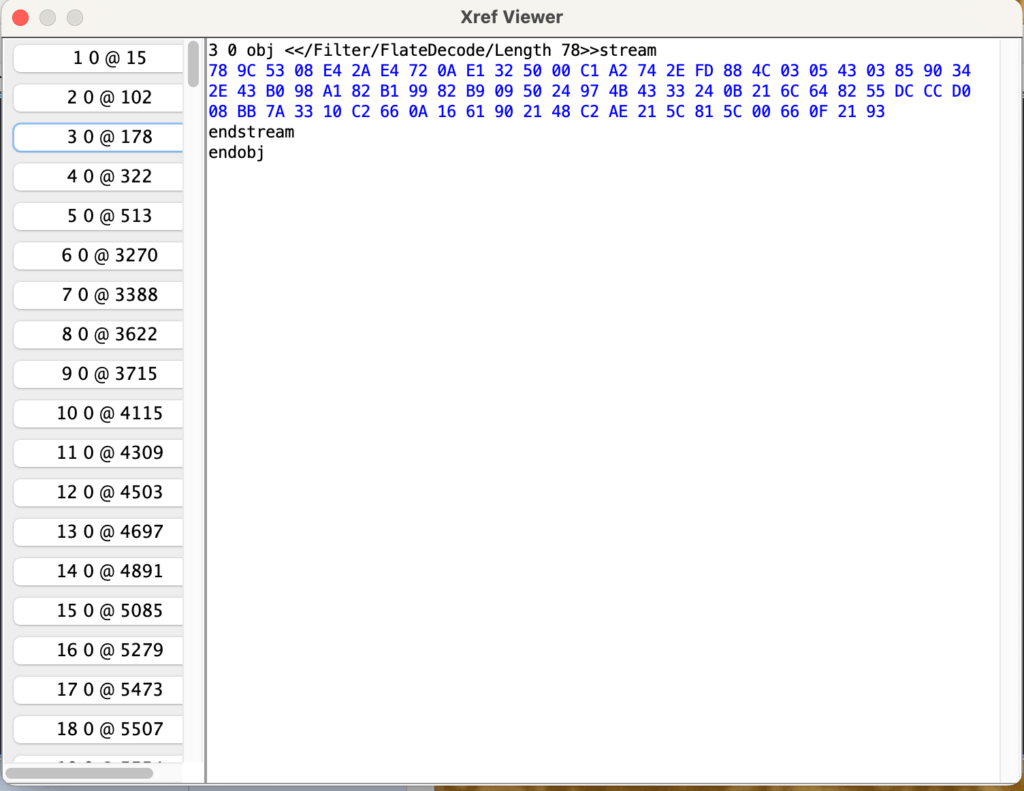The height and width of the screenshot is (791, 1024).
Task: View object 4 0 @ 322
Action: click(x=97, y=176)
